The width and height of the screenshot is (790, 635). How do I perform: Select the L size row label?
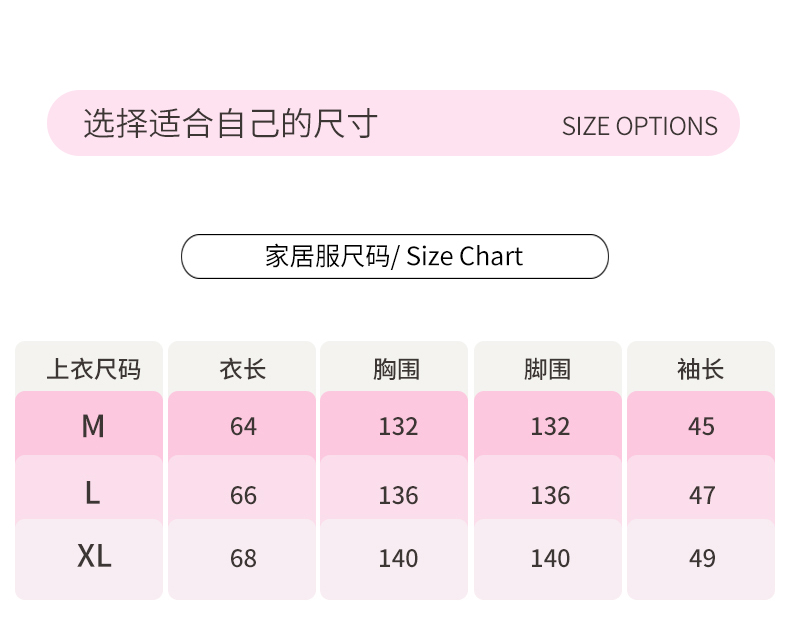click(93, 493)
